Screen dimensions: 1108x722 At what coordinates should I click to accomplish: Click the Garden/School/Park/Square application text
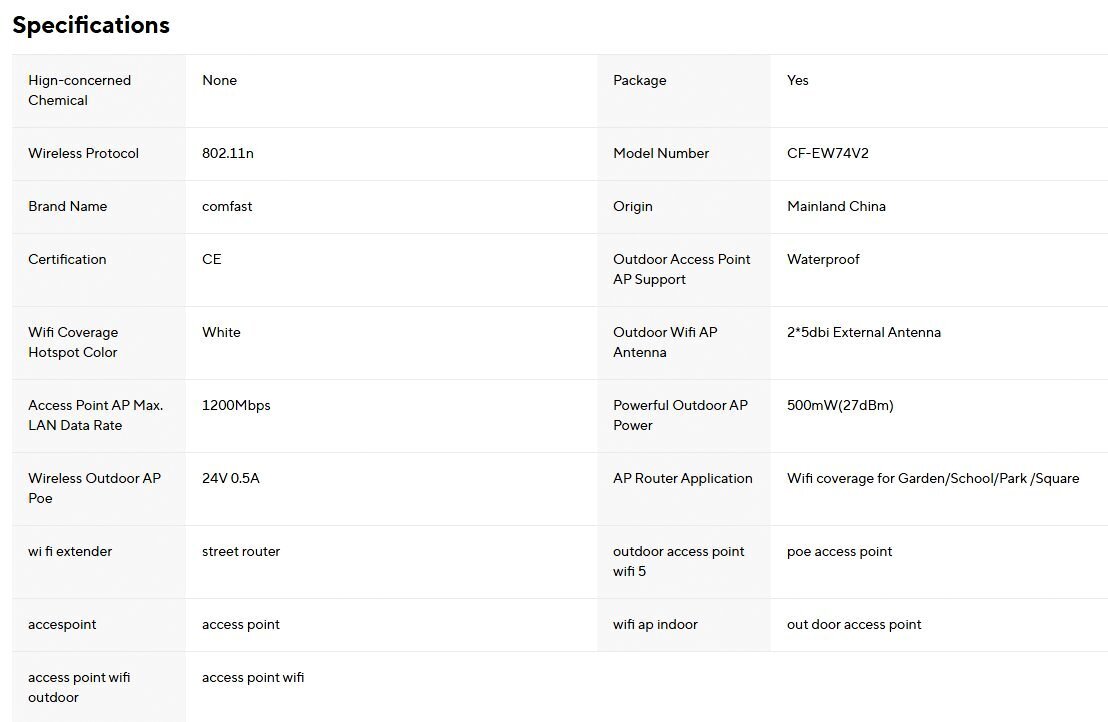[932, 478]
